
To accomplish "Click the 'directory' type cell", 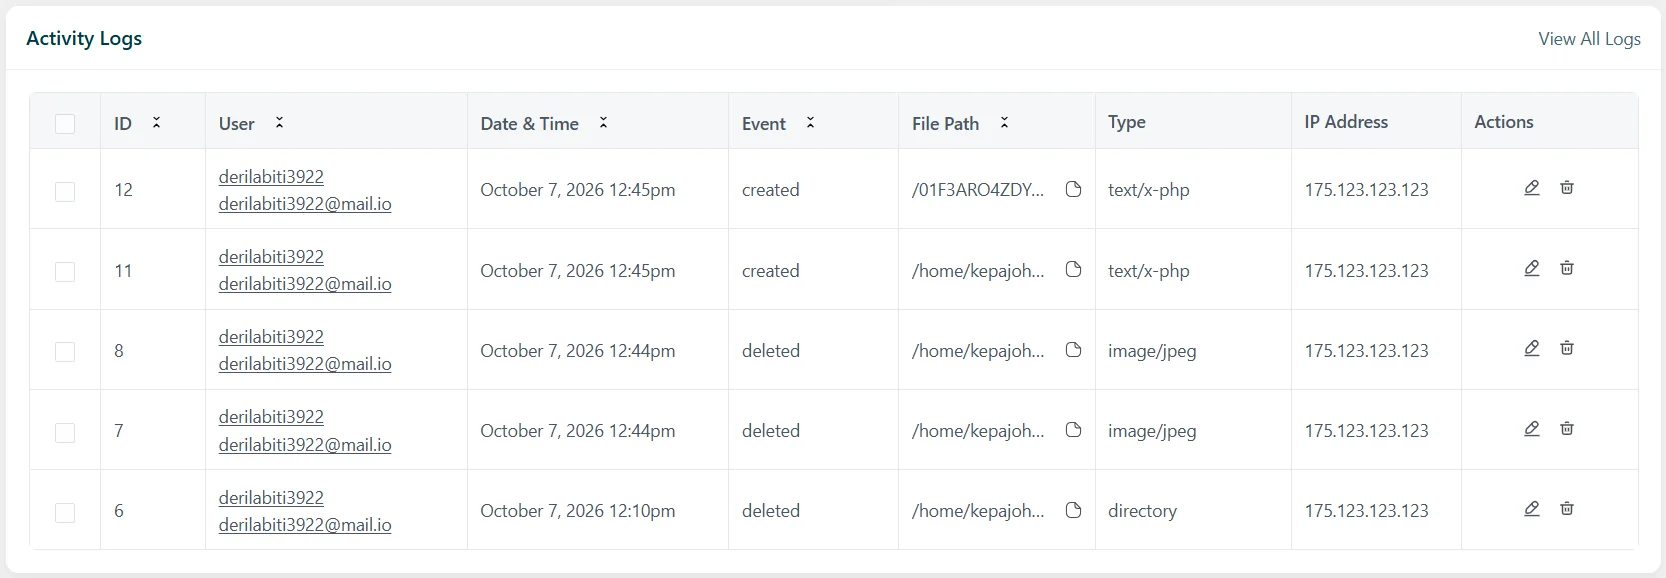I will coord(1142,510).
